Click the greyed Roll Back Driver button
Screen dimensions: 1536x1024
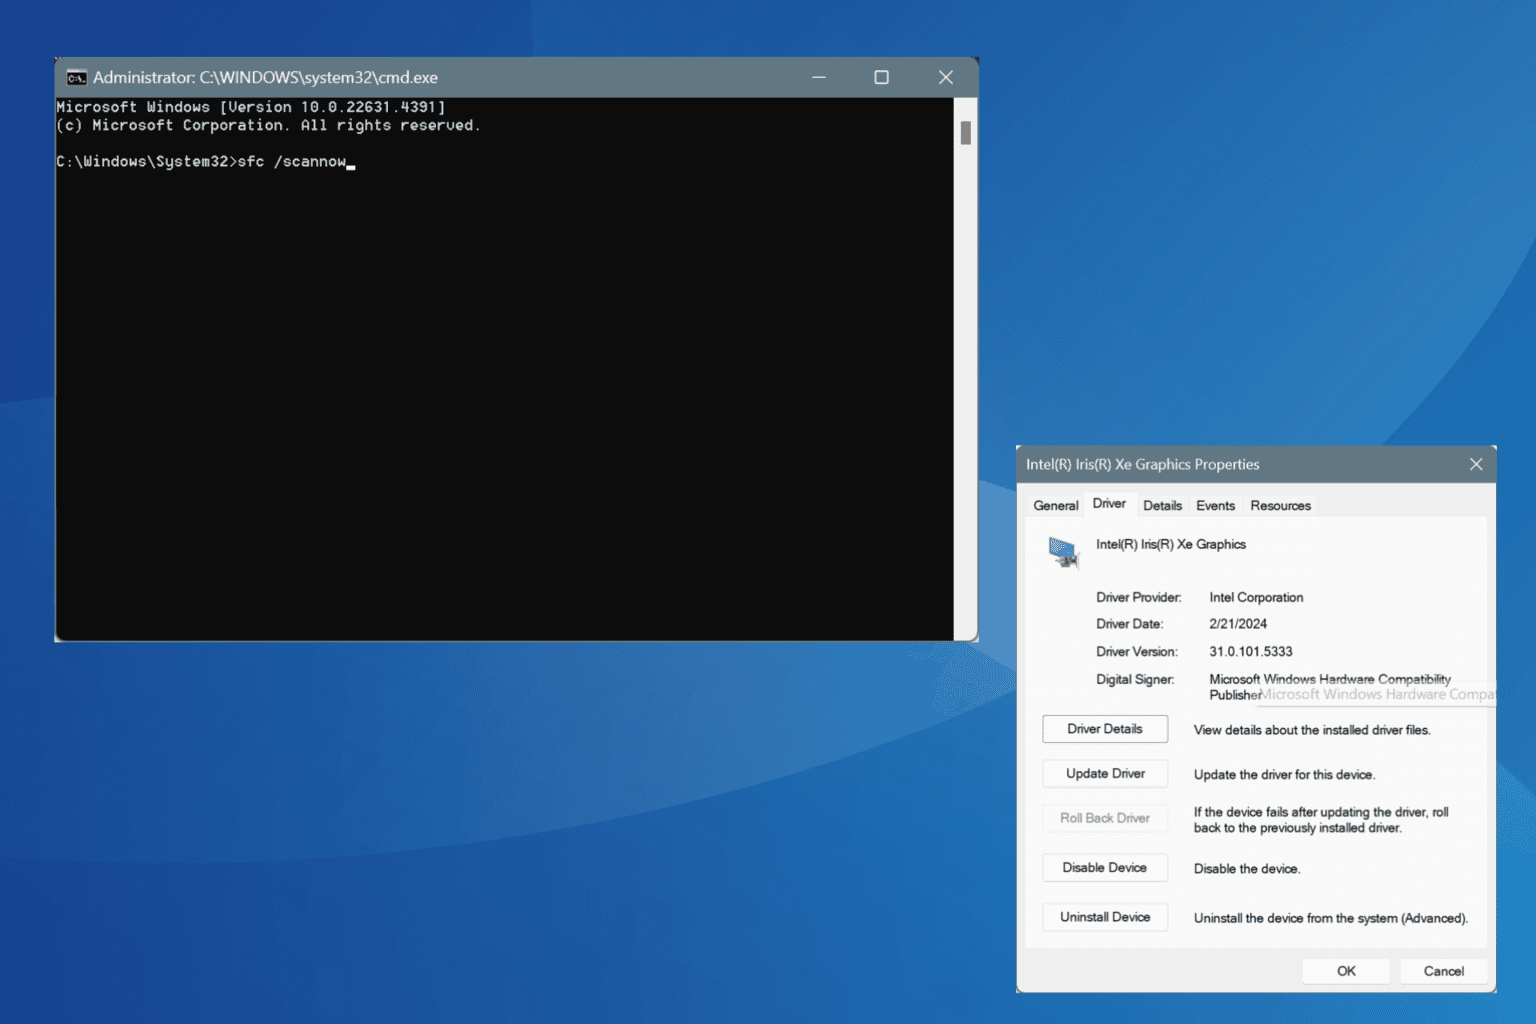pyautogui.click(x=1105, y=818)
